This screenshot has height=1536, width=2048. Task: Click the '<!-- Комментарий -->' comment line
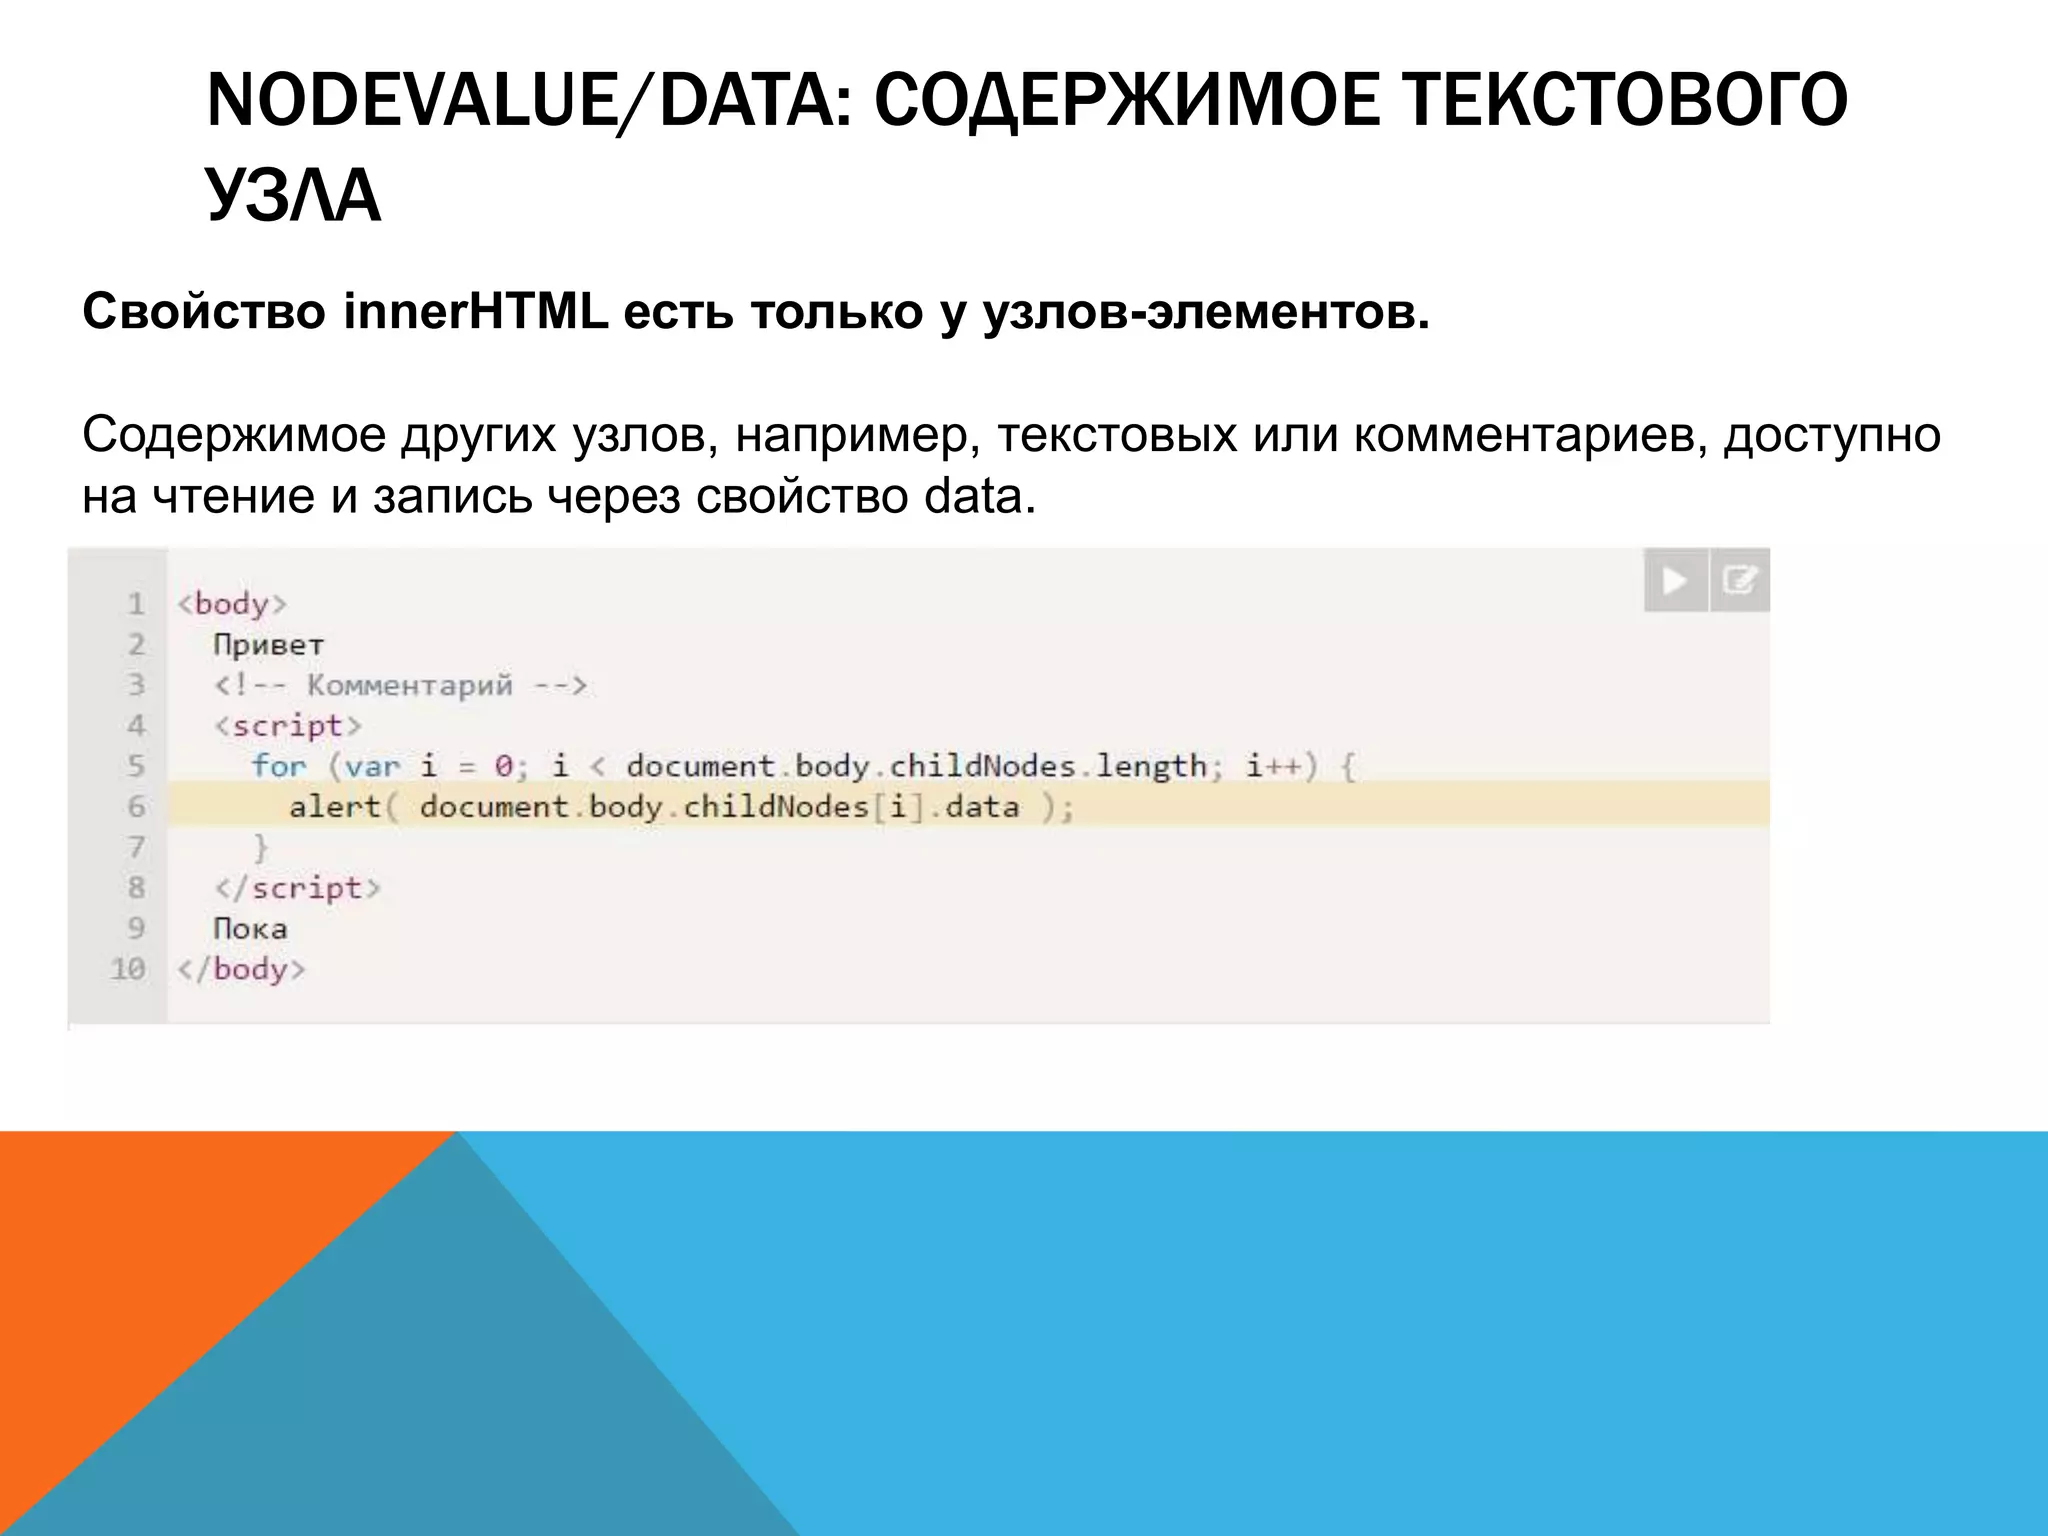click(x=401, y=686)
